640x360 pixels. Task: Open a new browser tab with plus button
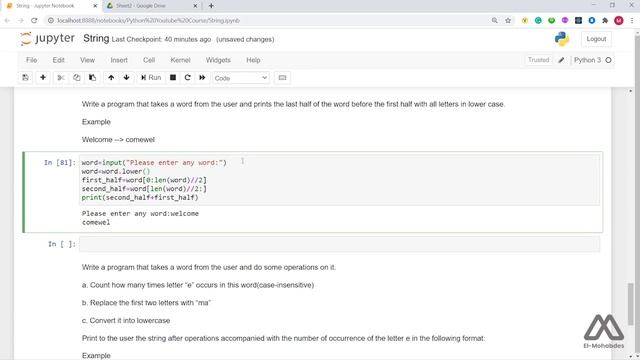[211, 6]
